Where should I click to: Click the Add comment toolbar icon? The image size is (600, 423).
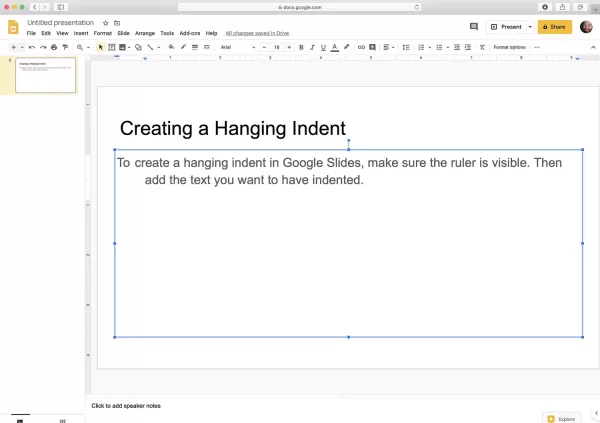[x=372, y=47]
